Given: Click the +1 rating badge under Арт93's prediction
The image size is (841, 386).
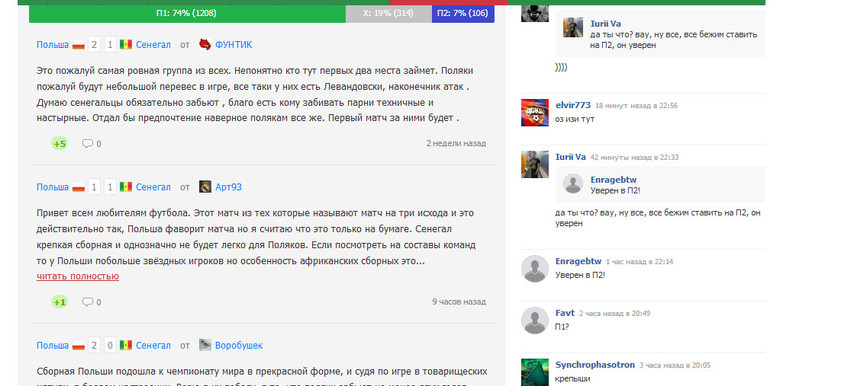Looking at the screenshot, I should click(60, 302).
